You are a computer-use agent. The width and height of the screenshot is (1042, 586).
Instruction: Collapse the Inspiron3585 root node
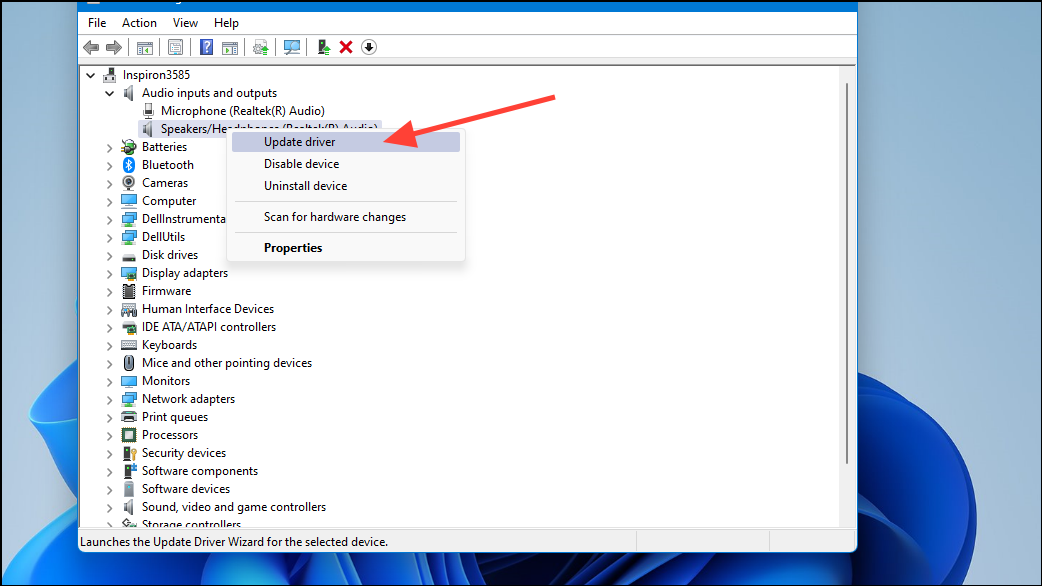[x=90, y=75]
